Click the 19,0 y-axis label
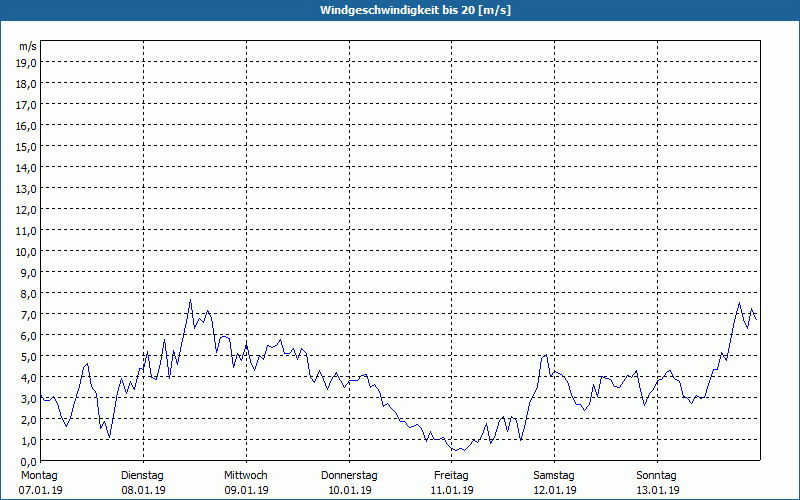This screenshot has width=800, height=500. 27,63
